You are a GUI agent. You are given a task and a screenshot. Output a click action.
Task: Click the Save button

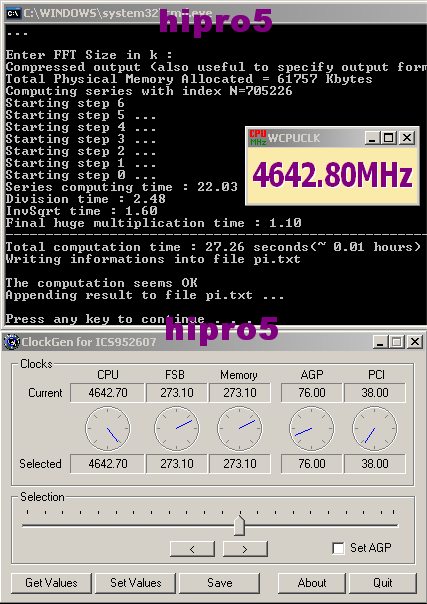point(219,583)
